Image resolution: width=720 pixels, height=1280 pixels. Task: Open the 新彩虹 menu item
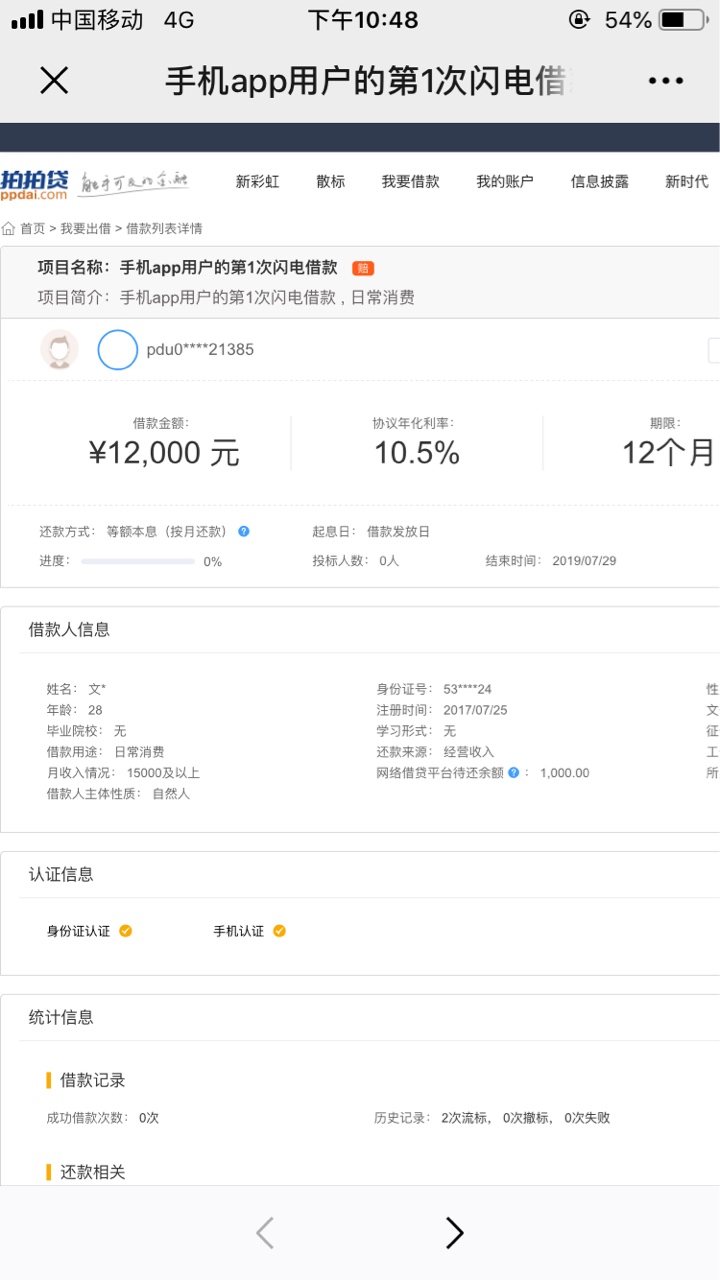click(257, 181)
